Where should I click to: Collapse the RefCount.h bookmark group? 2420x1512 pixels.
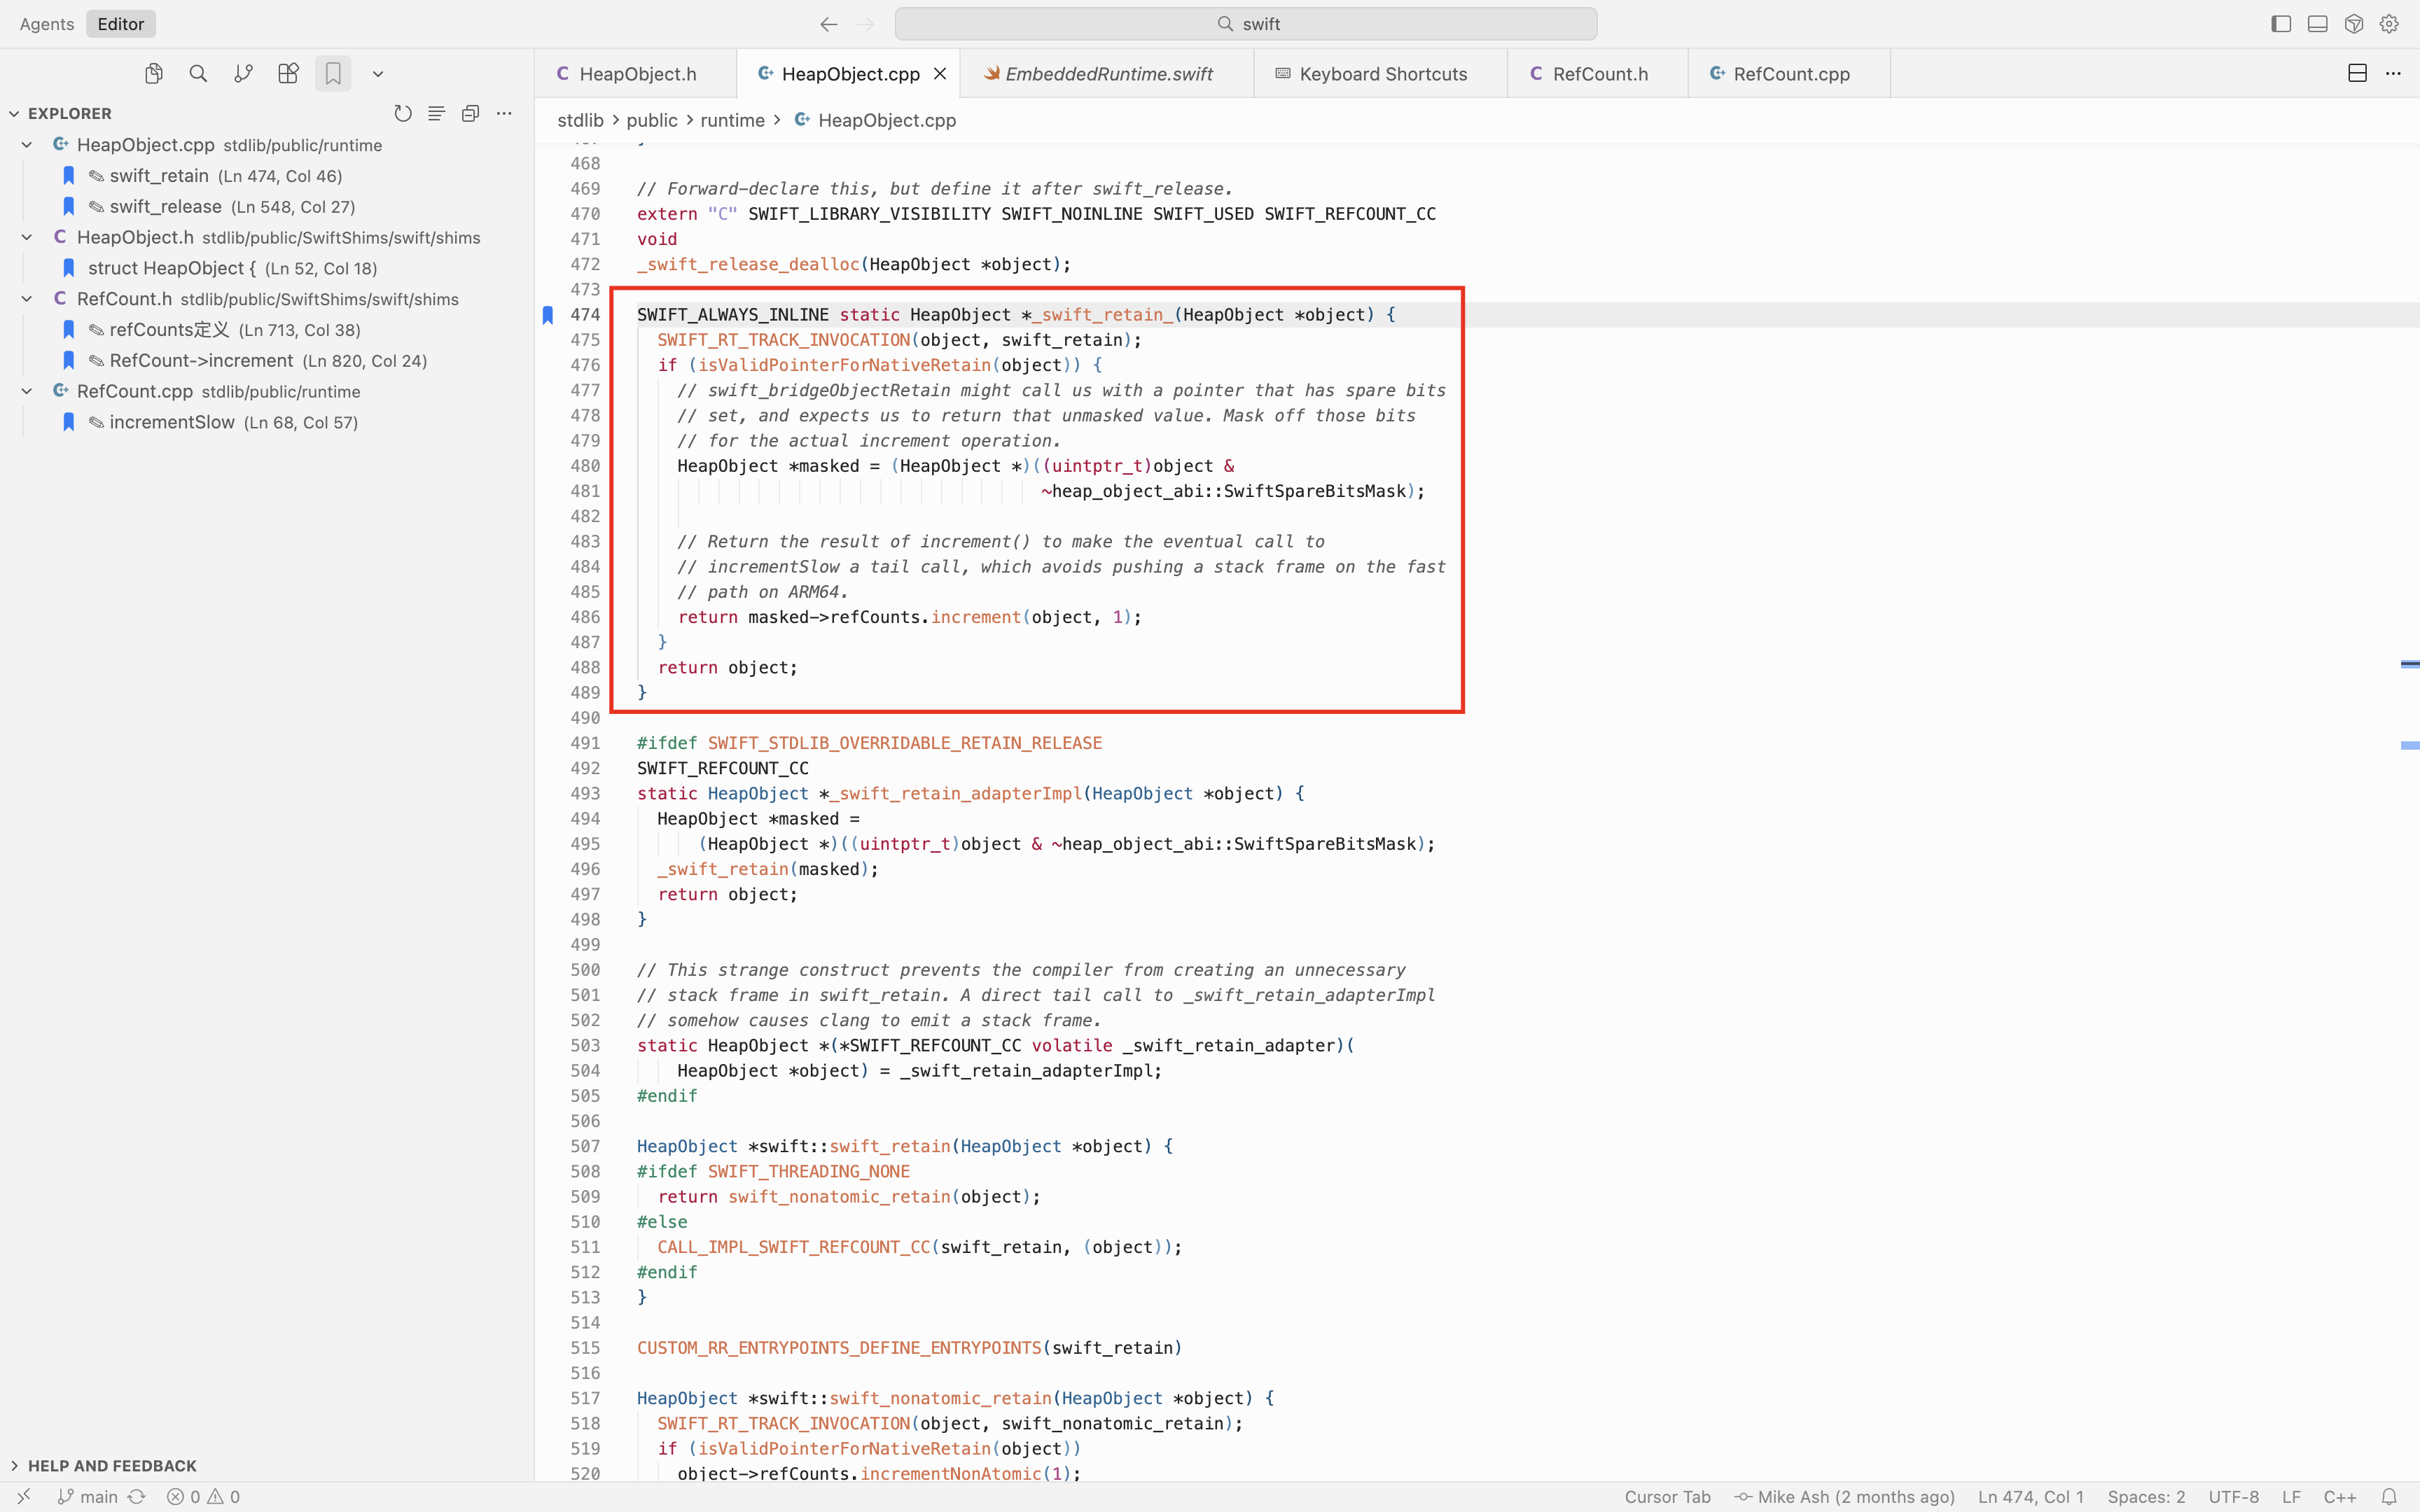click(x=27, y=299)
